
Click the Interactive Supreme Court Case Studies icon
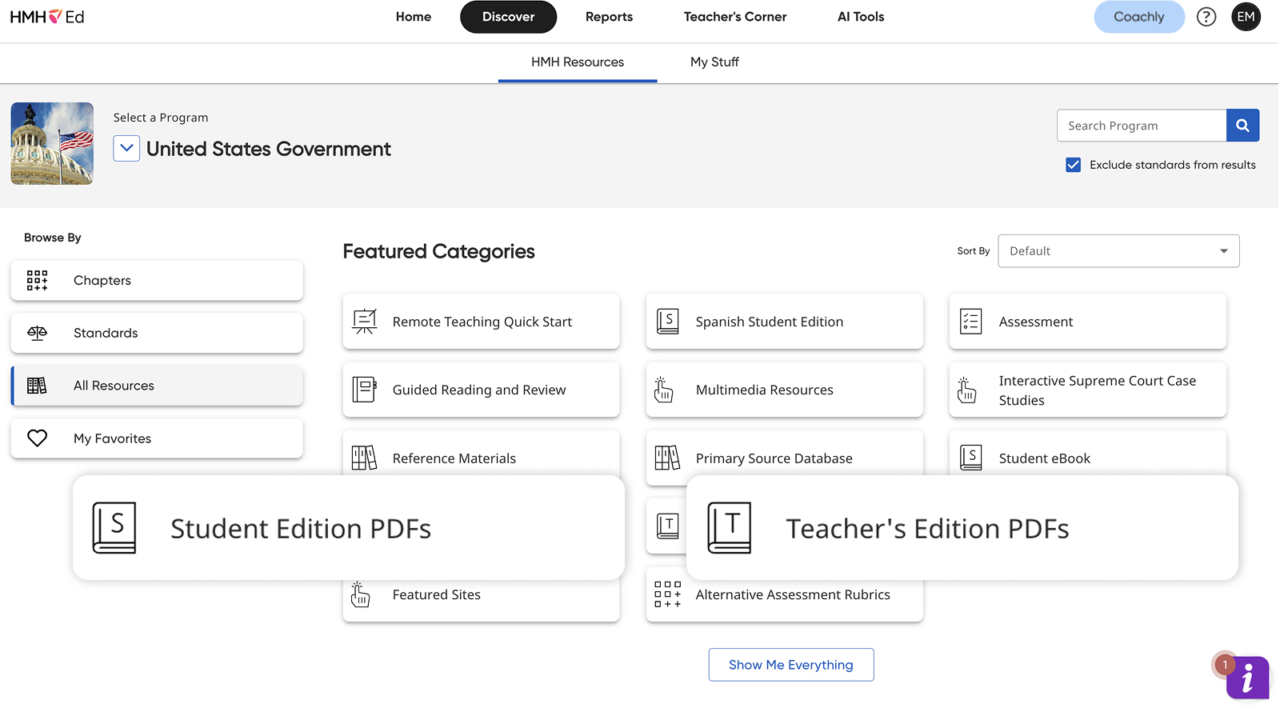pos(967,390)
